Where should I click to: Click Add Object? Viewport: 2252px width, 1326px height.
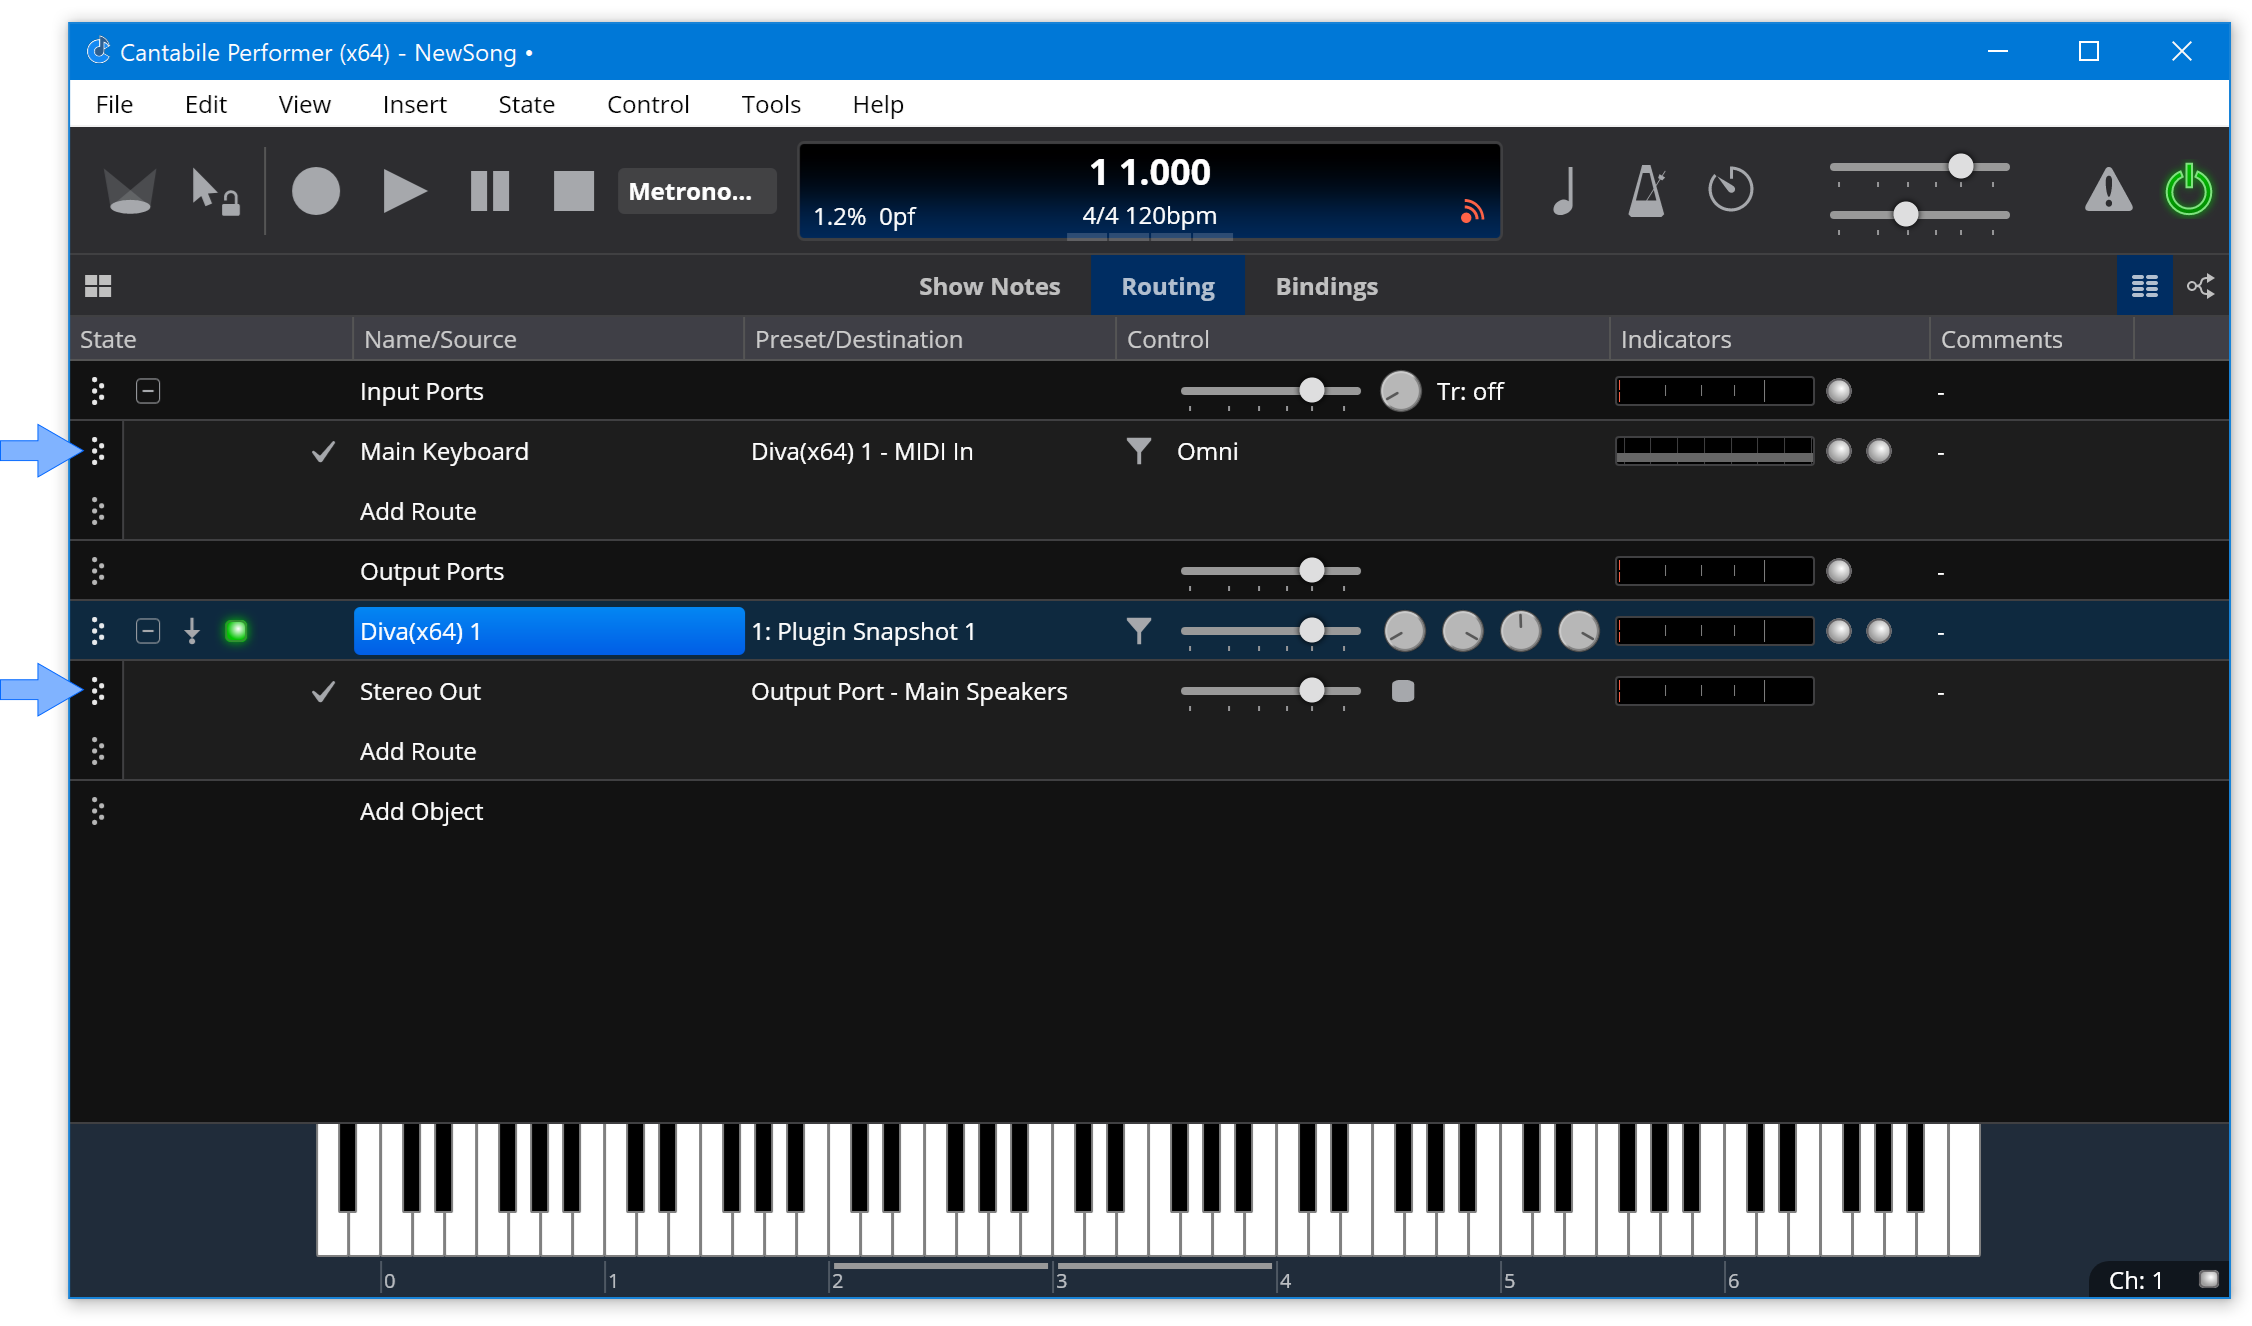(x=421, y=811)
